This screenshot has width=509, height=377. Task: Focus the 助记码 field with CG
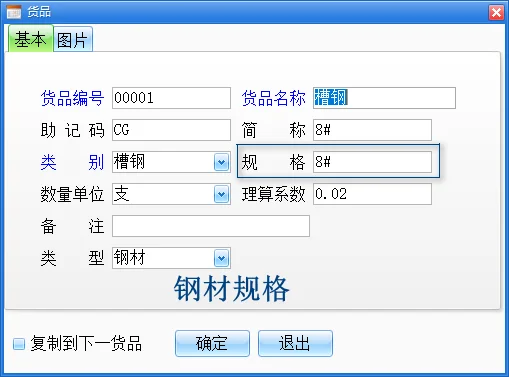pyautogui.click(x=171, y=130)
